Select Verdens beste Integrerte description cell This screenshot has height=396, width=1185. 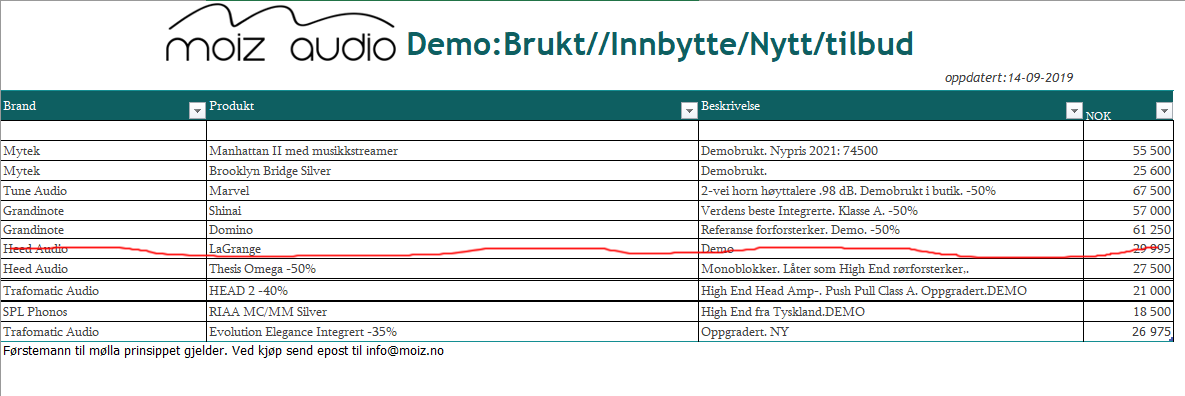[890, 210]
